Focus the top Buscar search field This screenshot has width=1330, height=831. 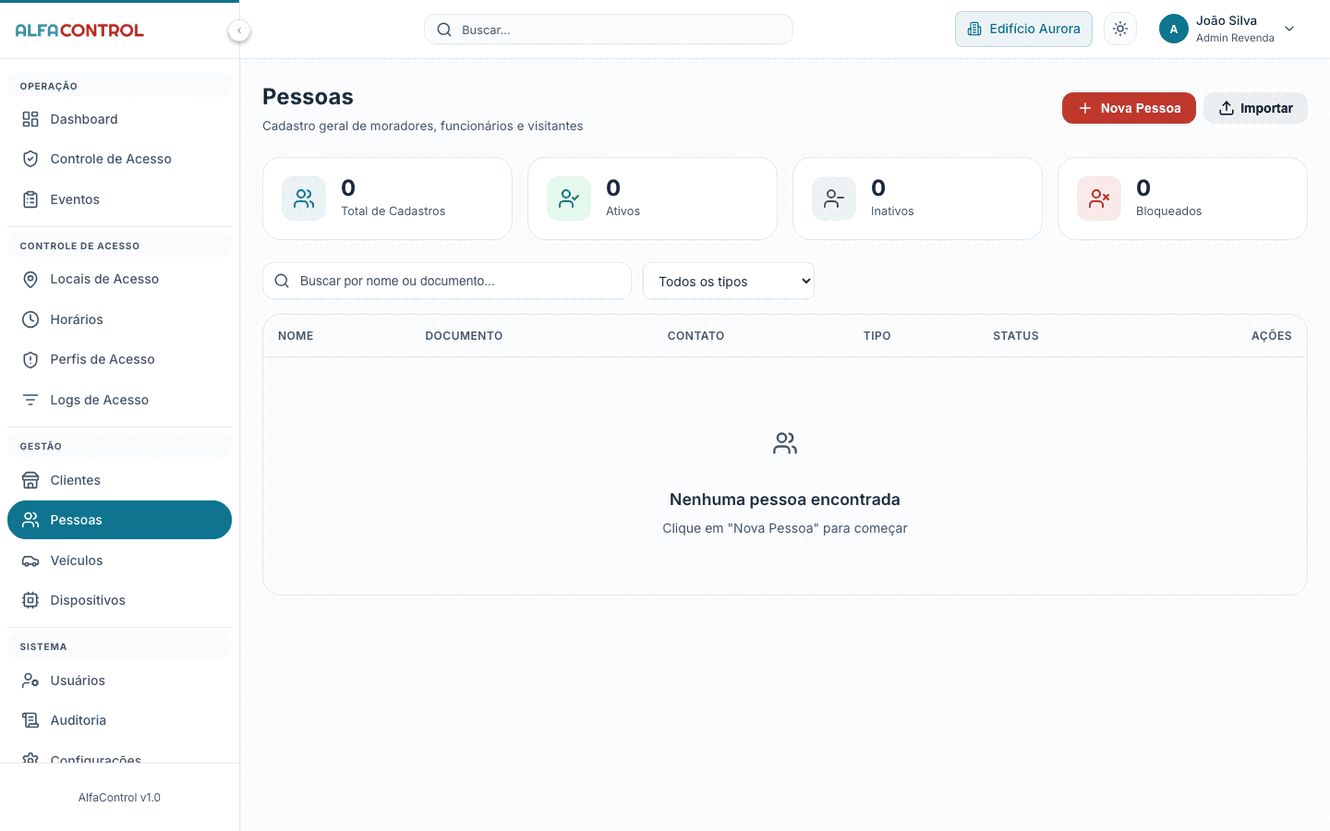608,30
